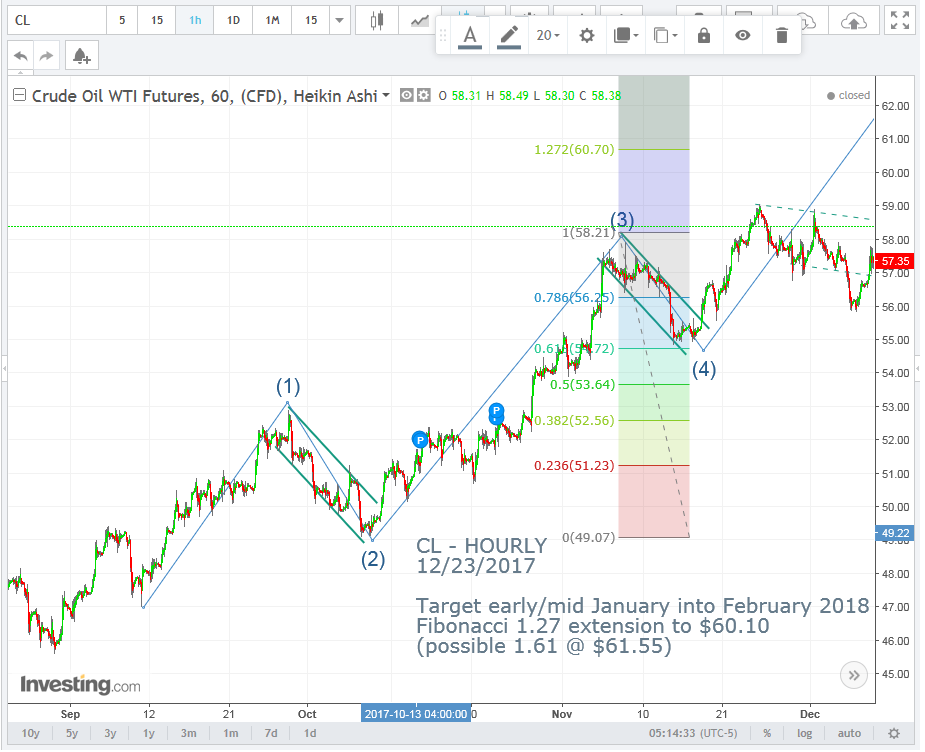This screenshot has width=925, height=752.
Task: Toggle drawing visibility with the eye icon
Action: (x=741, y=35)
